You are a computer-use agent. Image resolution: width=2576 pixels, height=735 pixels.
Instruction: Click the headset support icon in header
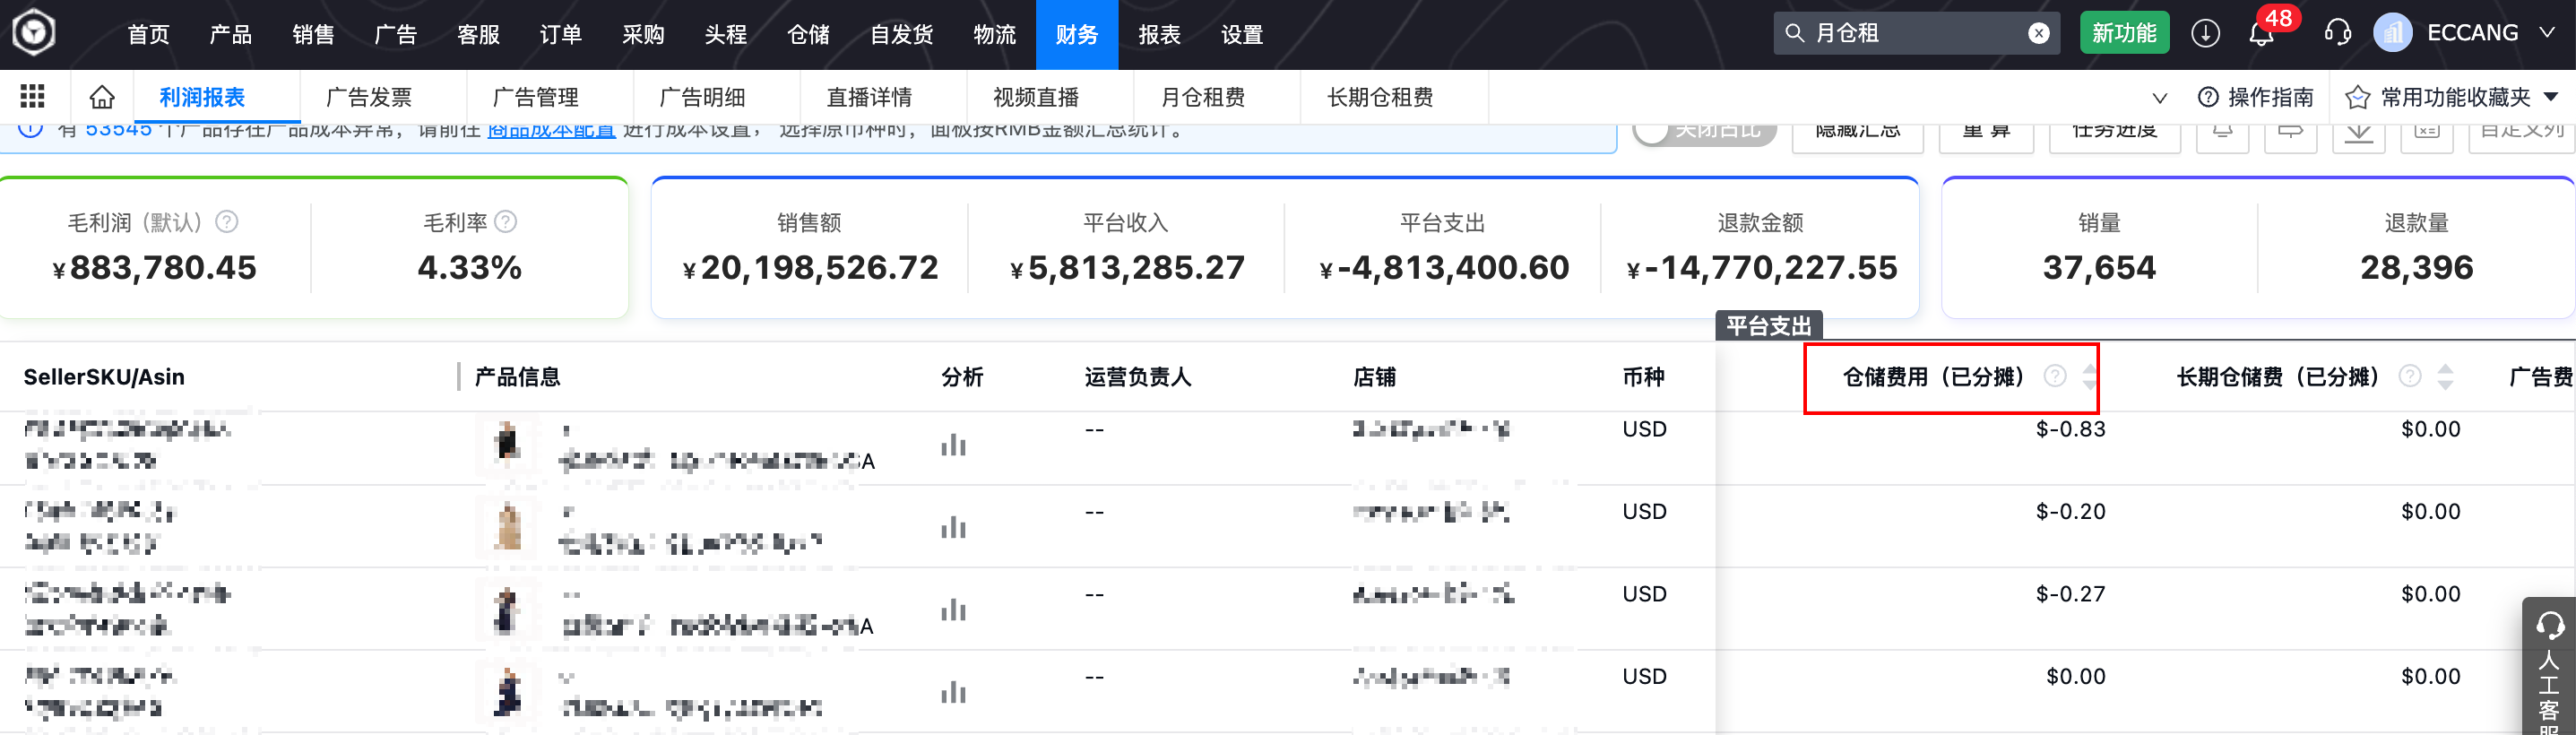[2337, 34]
